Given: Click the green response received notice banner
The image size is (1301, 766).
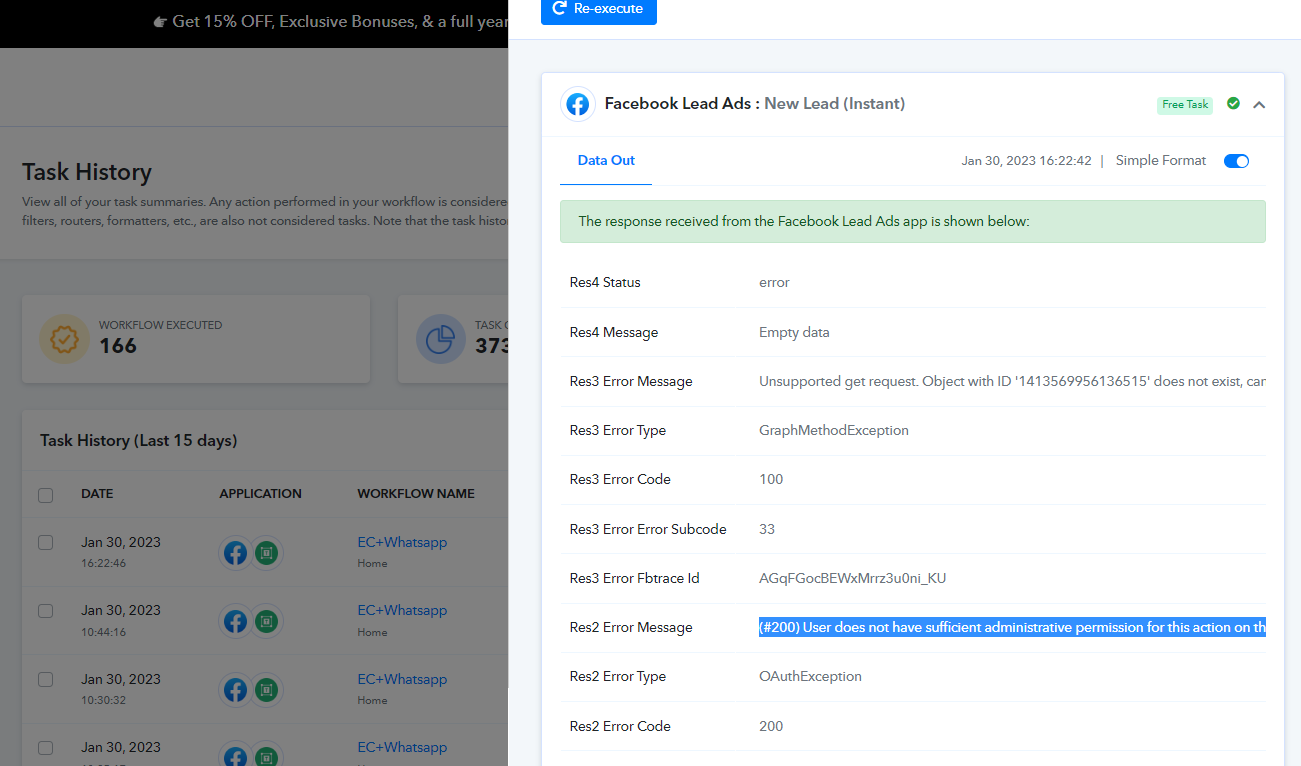Looking at the screenshot, I should pyautogui.click(x=913, y=221).
